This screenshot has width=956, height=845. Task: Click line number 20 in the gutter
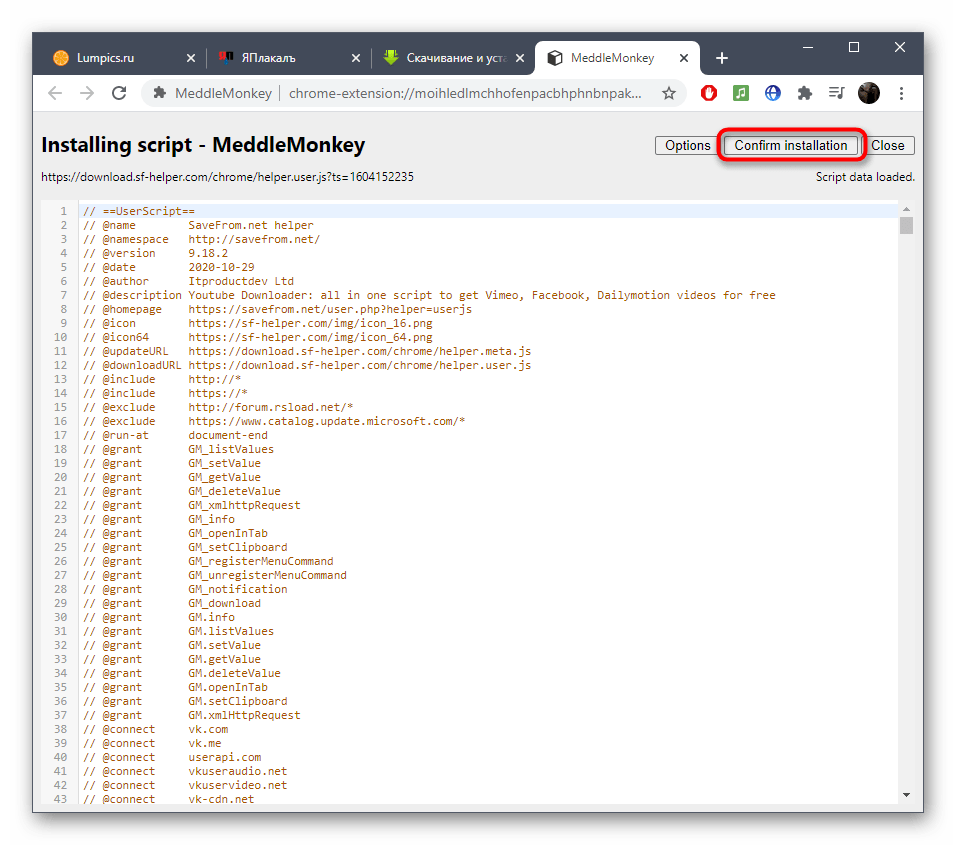pyautogui.click(x=60, y=477)
